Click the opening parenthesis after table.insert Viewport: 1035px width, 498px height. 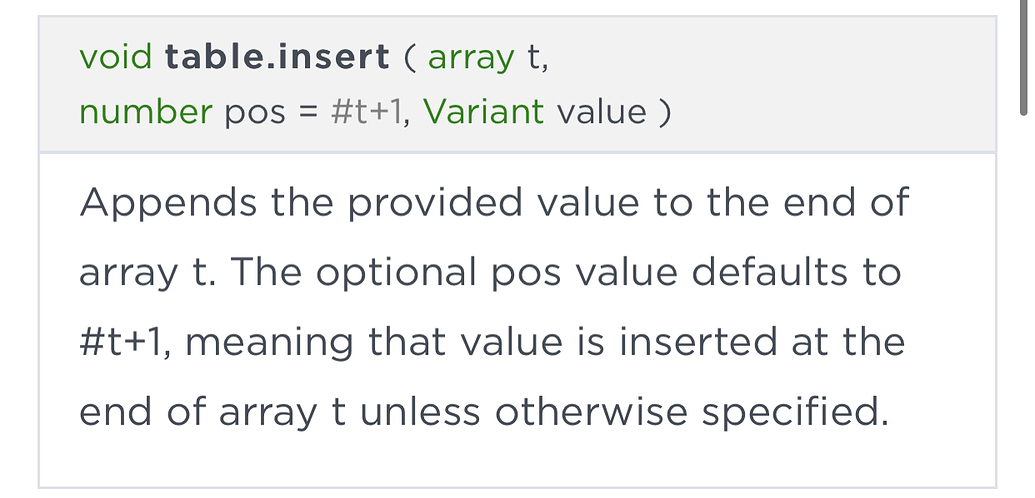408,57
